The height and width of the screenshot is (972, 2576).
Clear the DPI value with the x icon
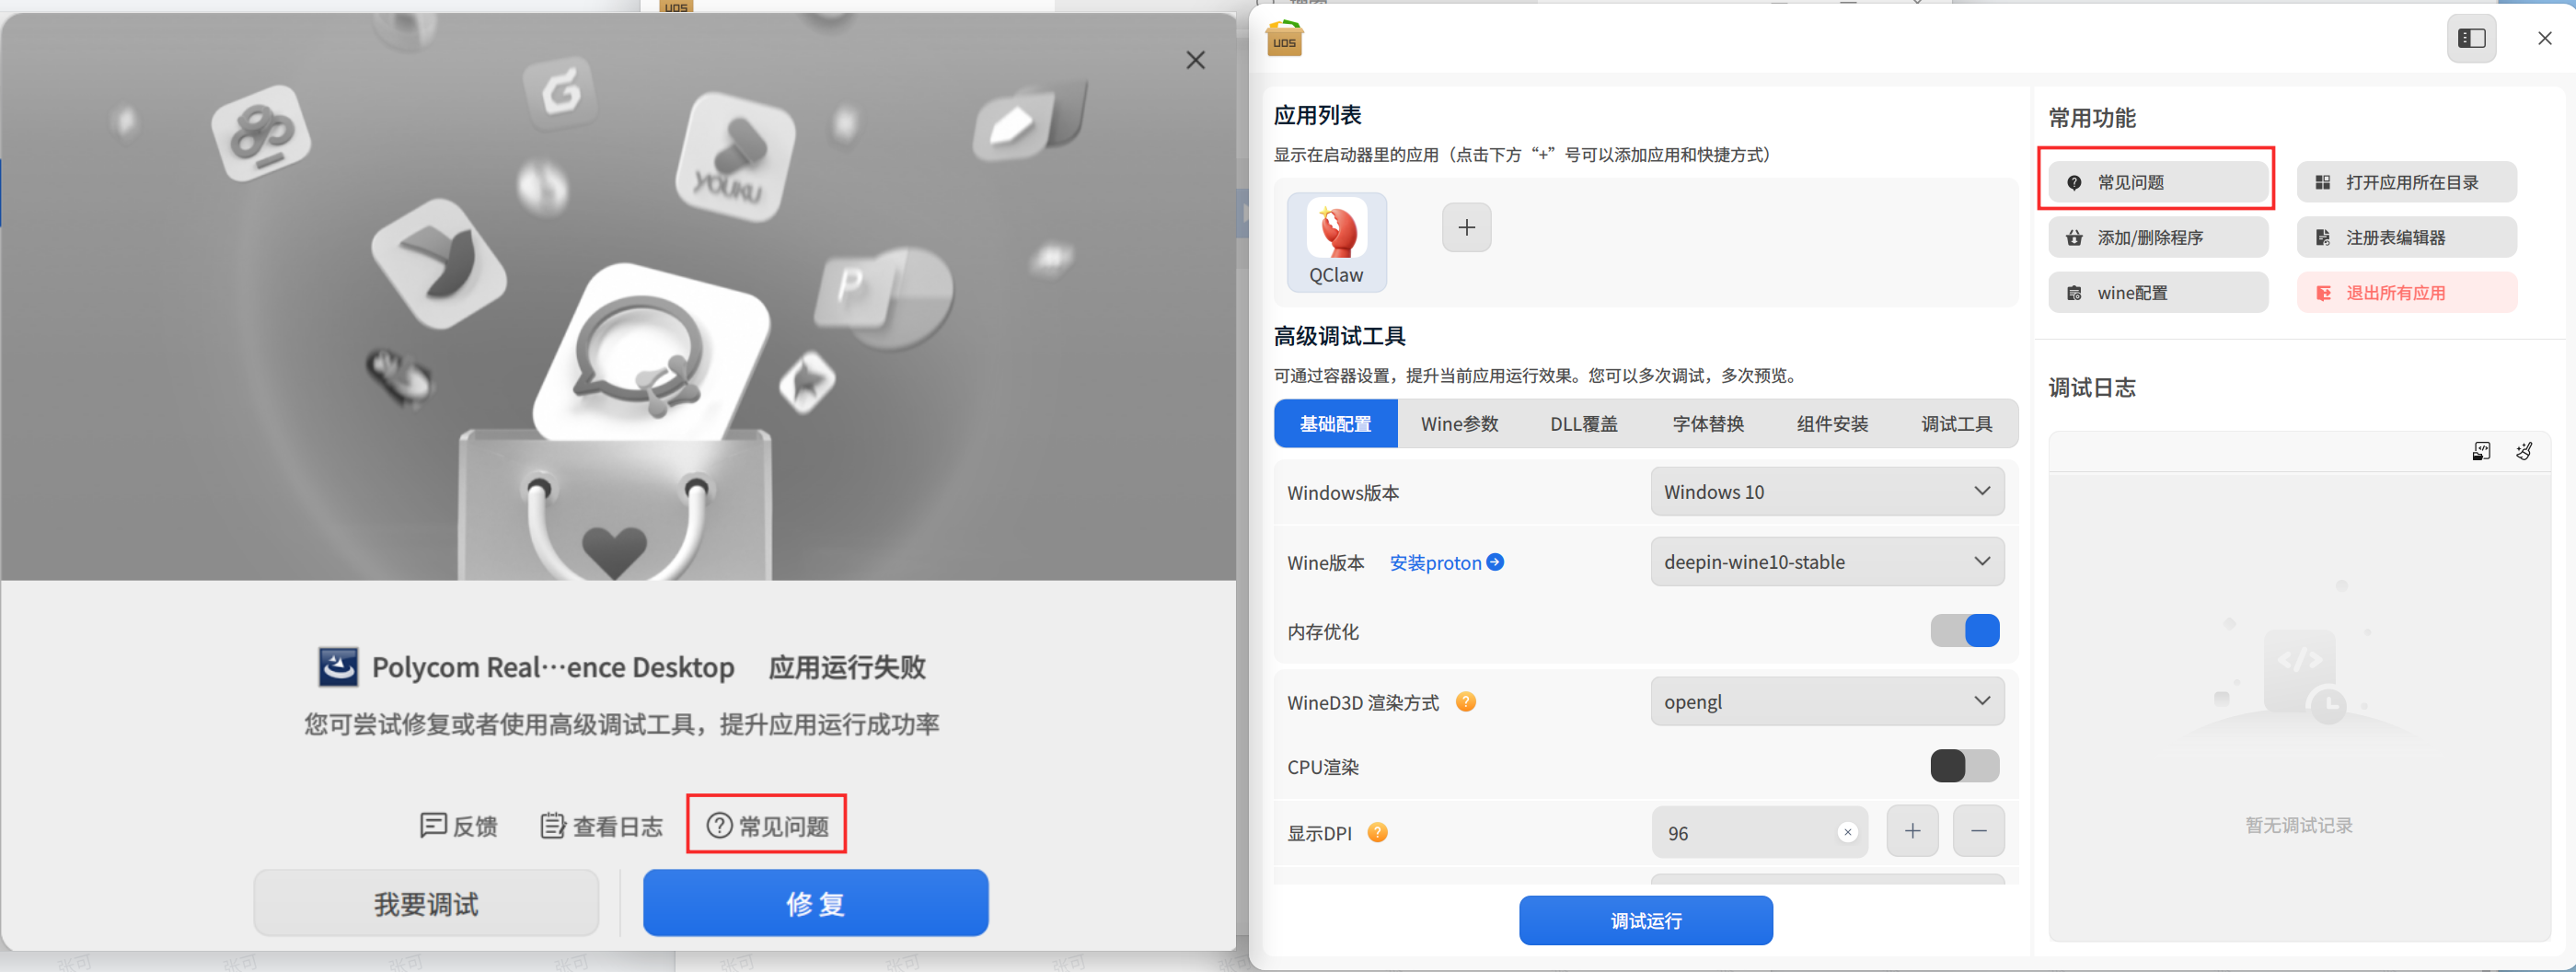[1848, 832]
